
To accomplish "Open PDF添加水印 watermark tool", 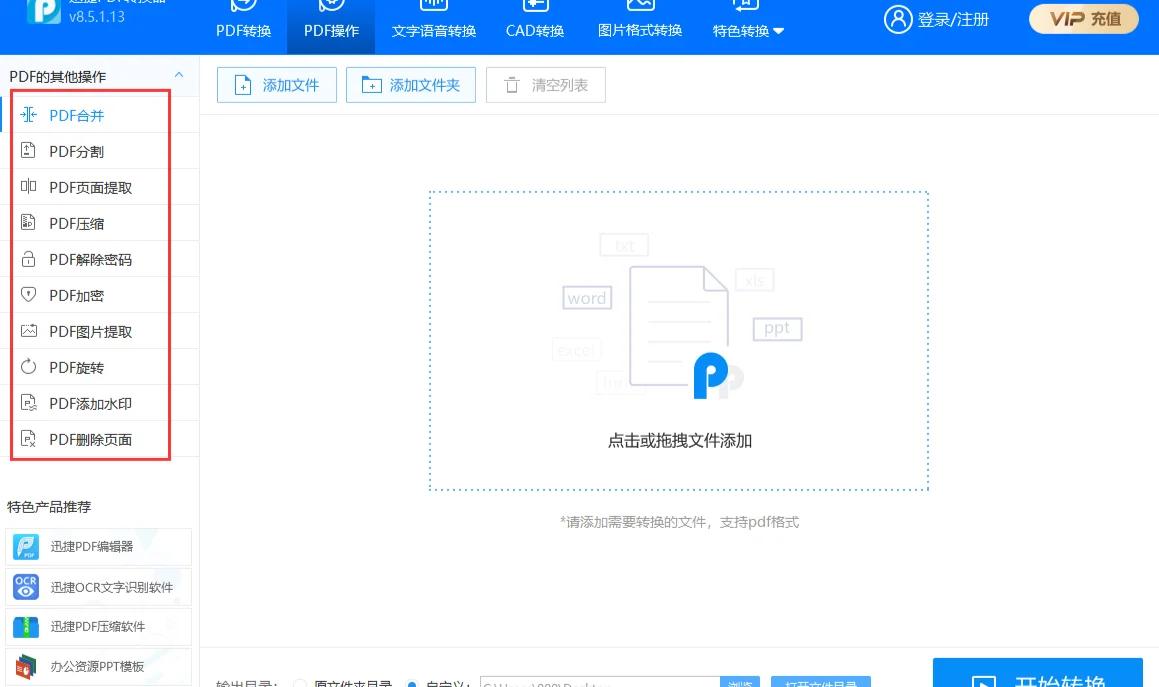I will [x=100, y=403].
